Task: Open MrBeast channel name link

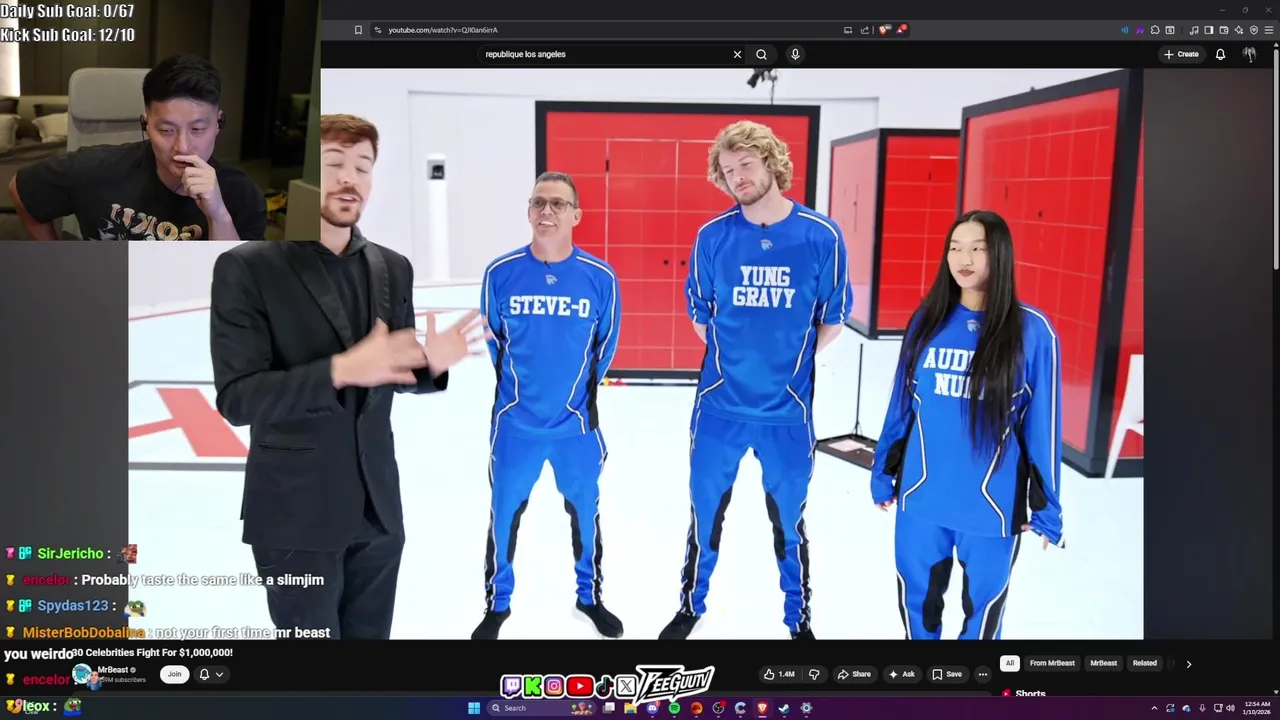Action: tap(113, 670)
